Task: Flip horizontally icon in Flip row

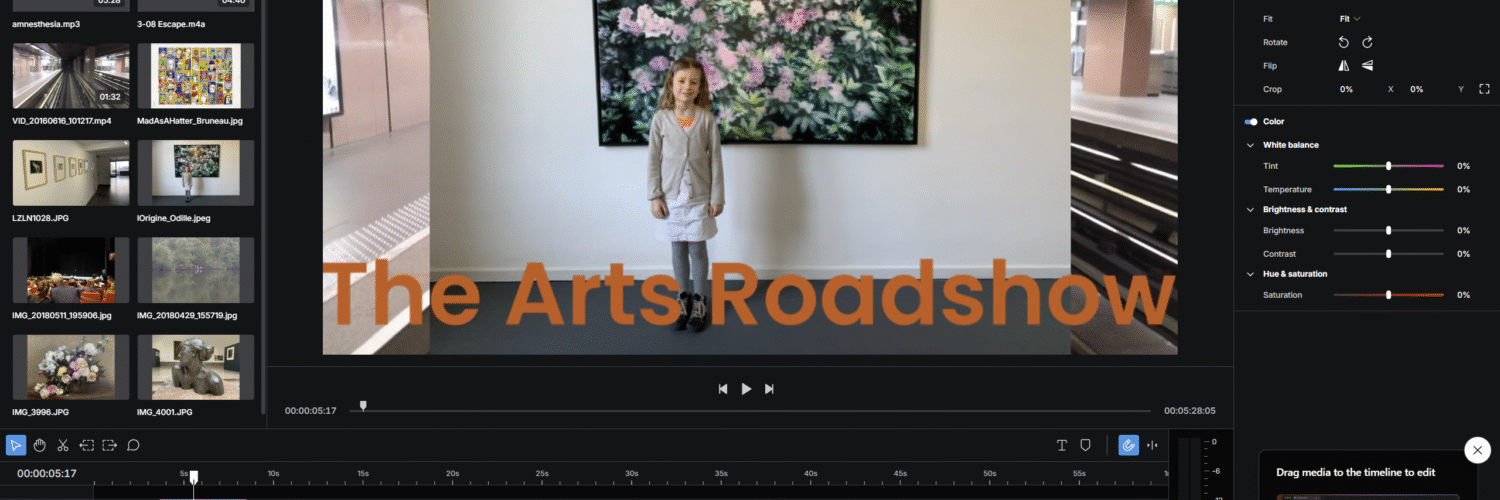Action: point(1344,66)
